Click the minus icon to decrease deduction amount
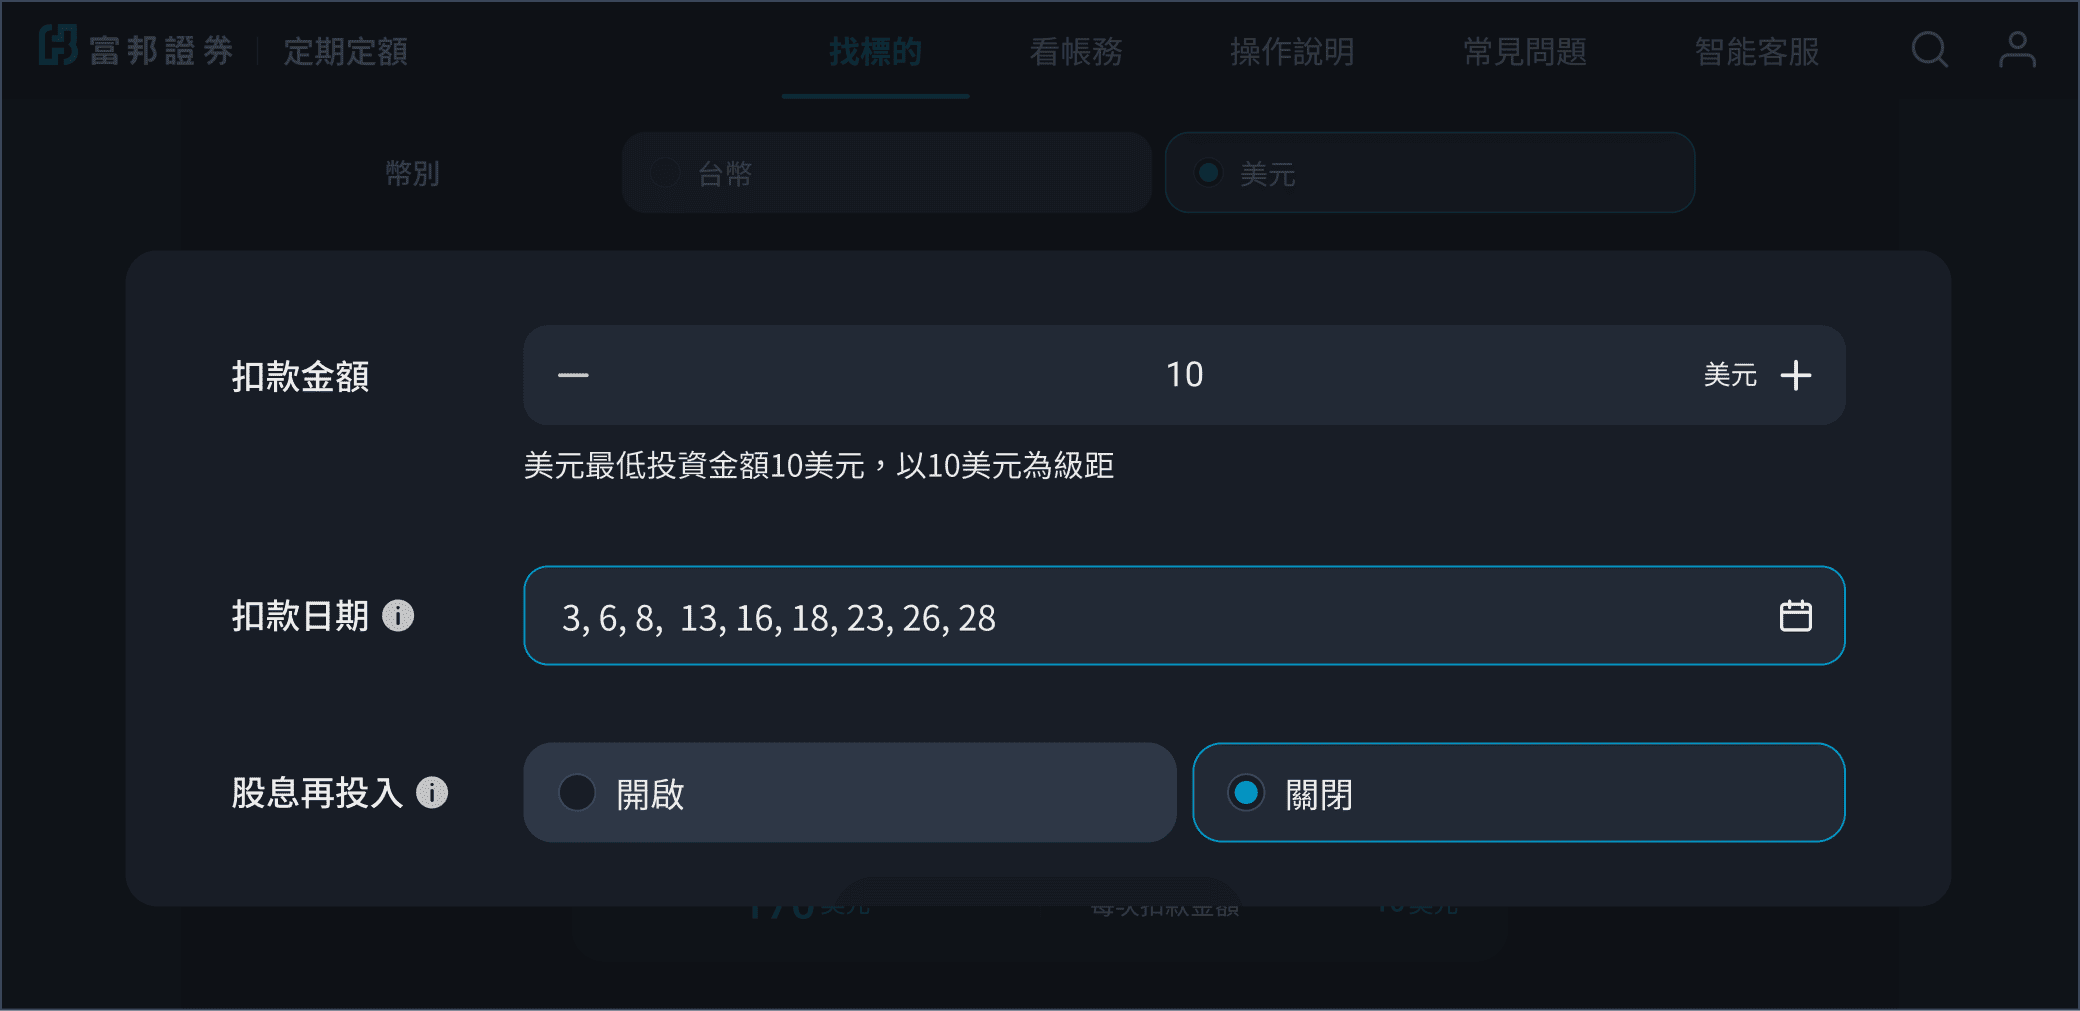Image resolution: width=2080 pixels, height=1011 pixels. 573,376
